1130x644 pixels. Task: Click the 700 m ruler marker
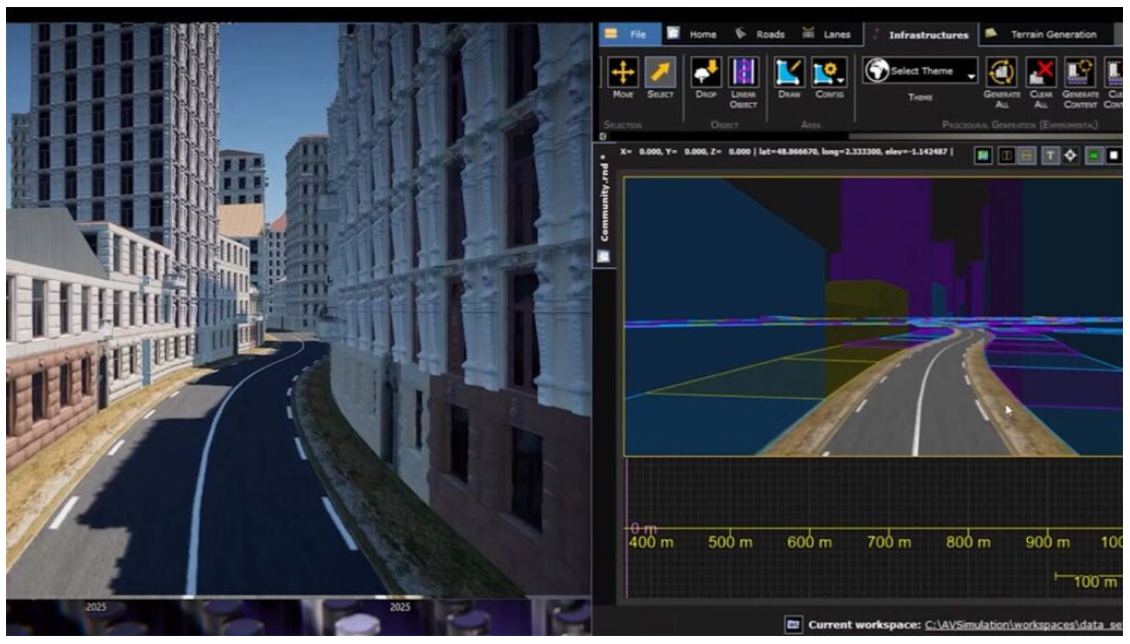click(x=887, y=542)
